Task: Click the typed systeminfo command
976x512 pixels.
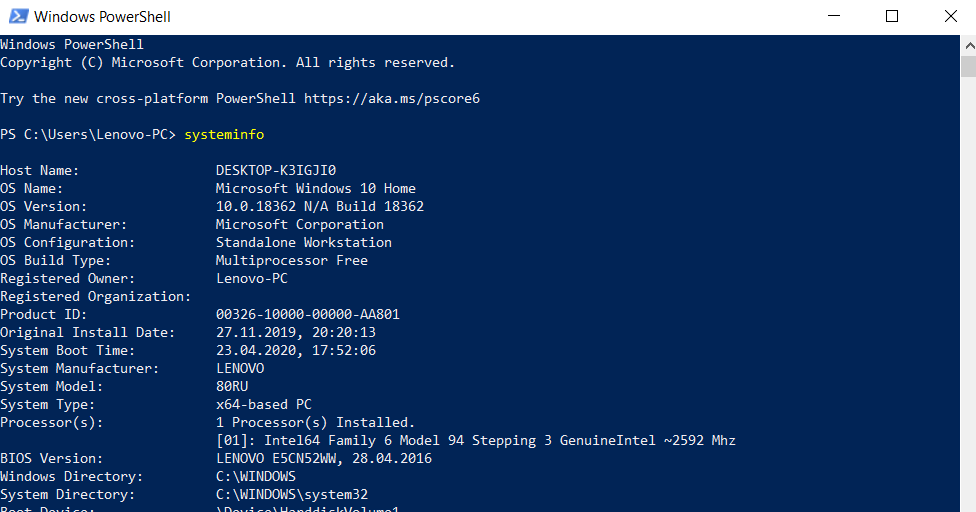Action: click(x=224, y=134)
